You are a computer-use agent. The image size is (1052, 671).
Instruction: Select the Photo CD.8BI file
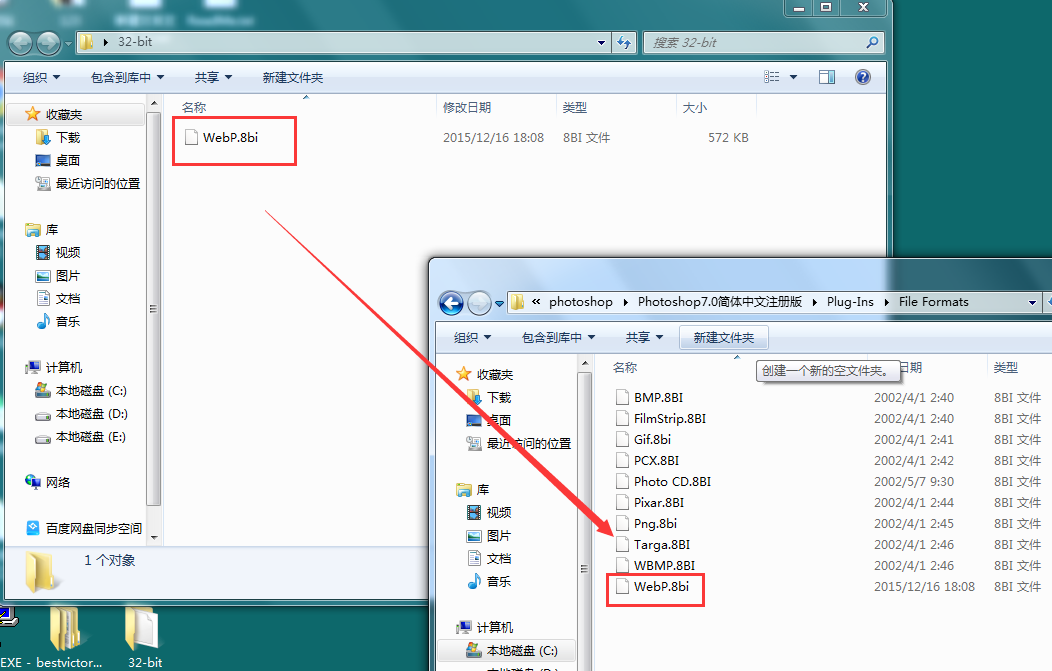(x=672, y=481)
